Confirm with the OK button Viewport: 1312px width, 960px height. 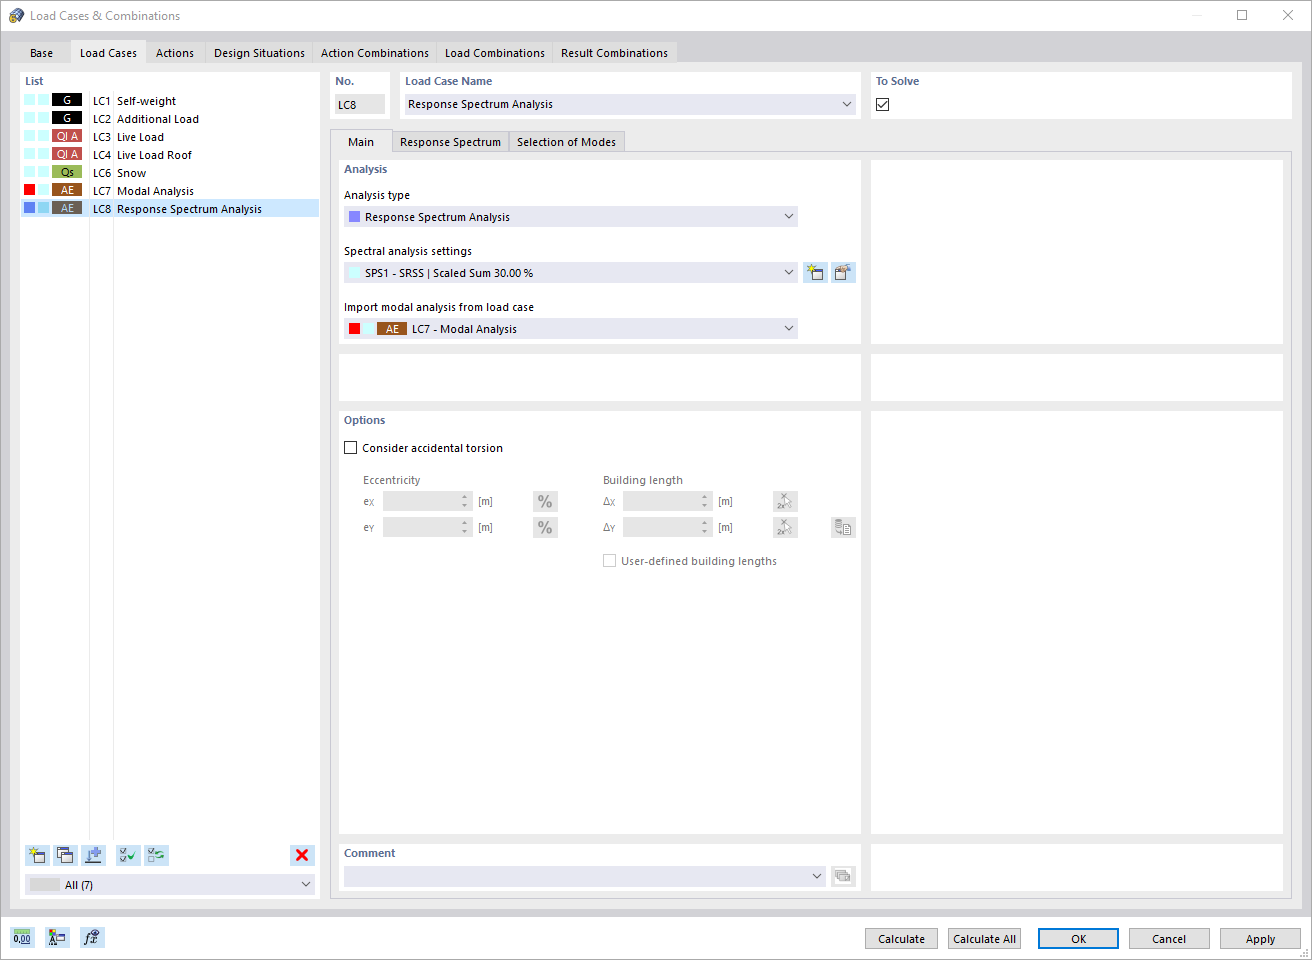pos(1078,939)
